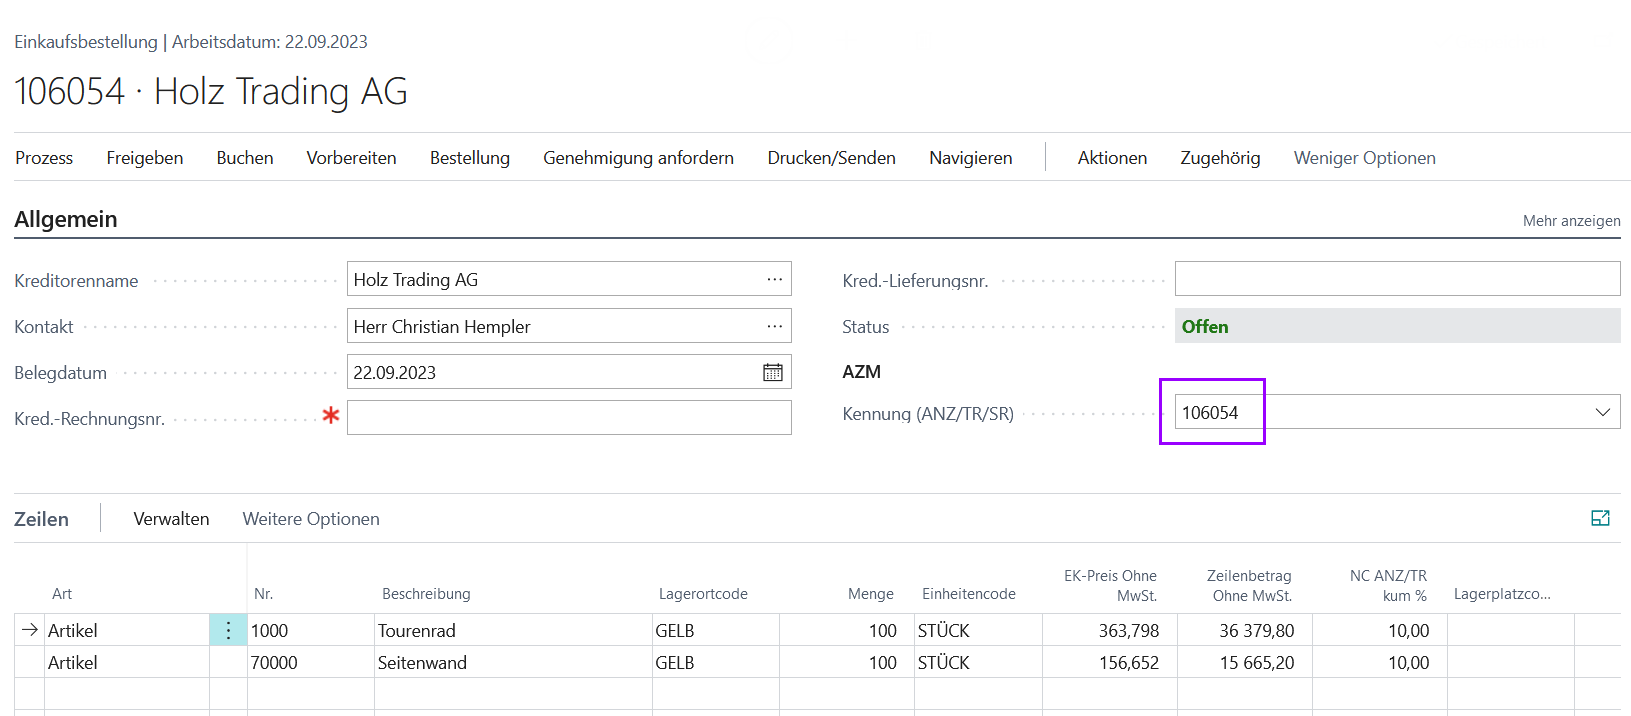Open the Drucken/Senden menu

tap(831, 158)
